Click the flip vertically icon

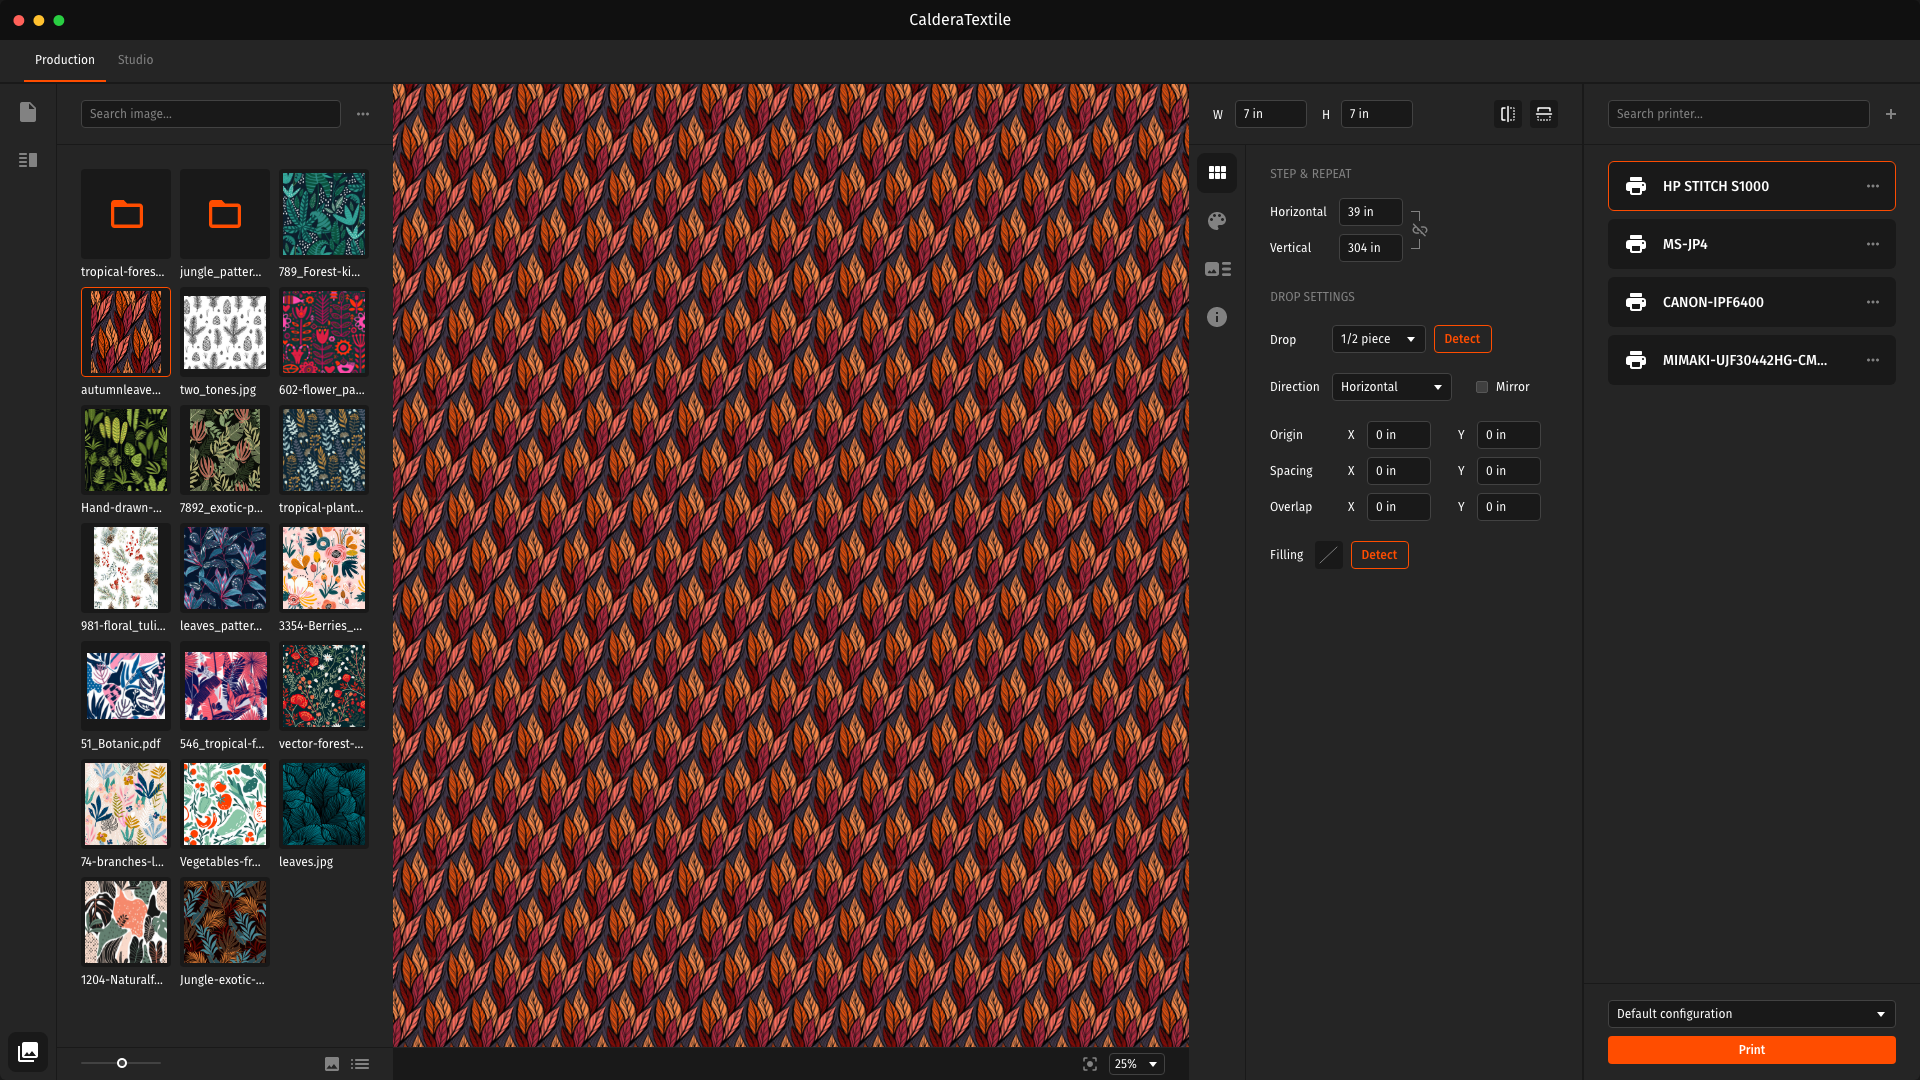[1544, 114]
